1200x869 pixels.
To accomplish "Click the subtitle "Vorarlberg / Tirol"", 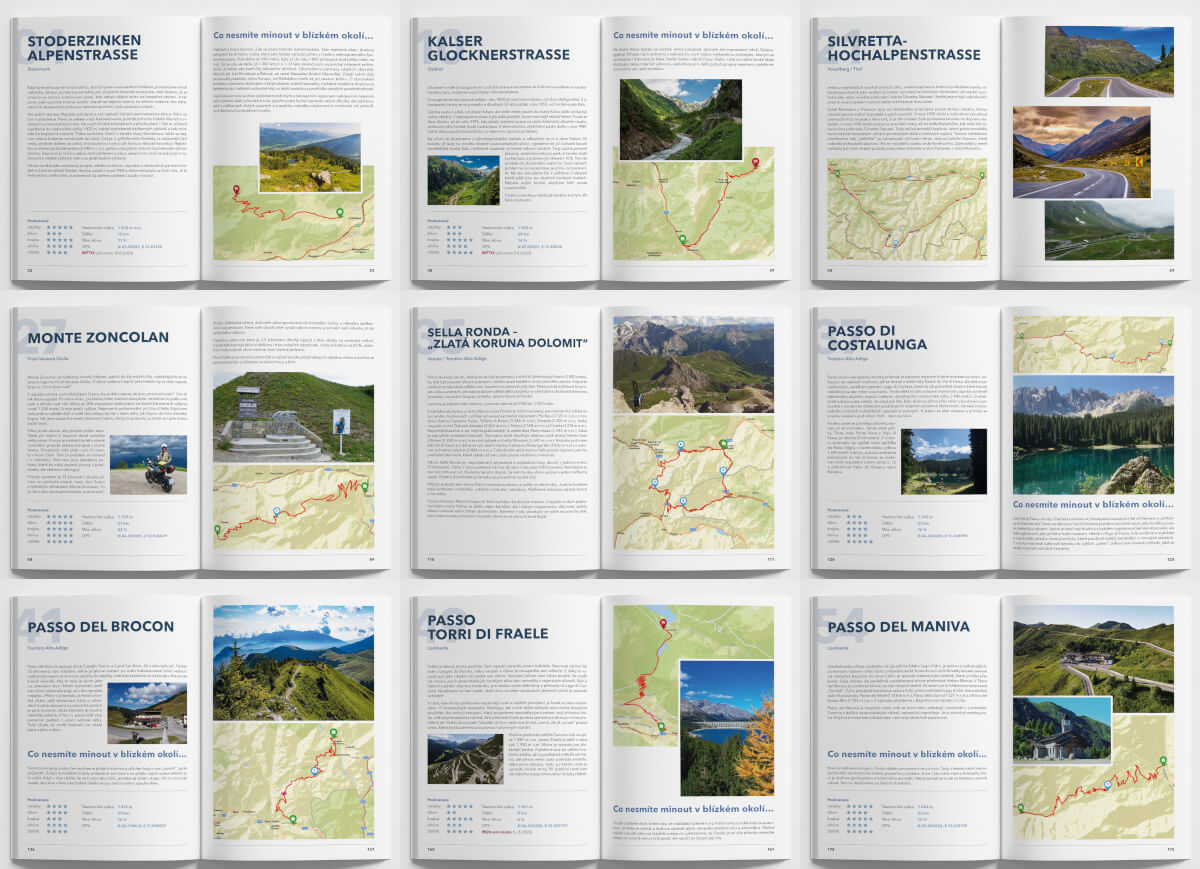I will tap(845, 71).
